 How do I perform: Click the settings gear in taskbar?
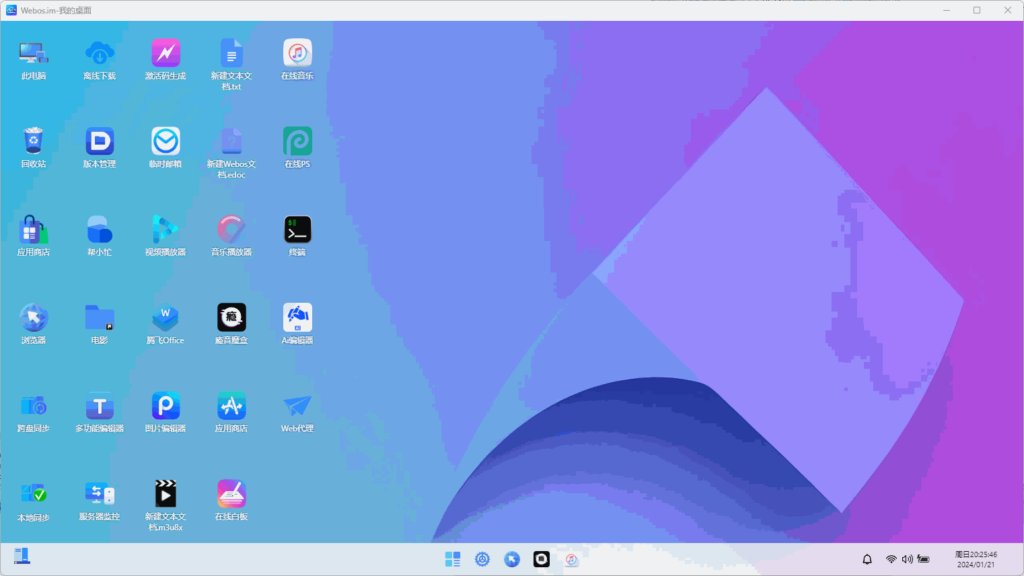pyautogui.click(x=482, y=559)
